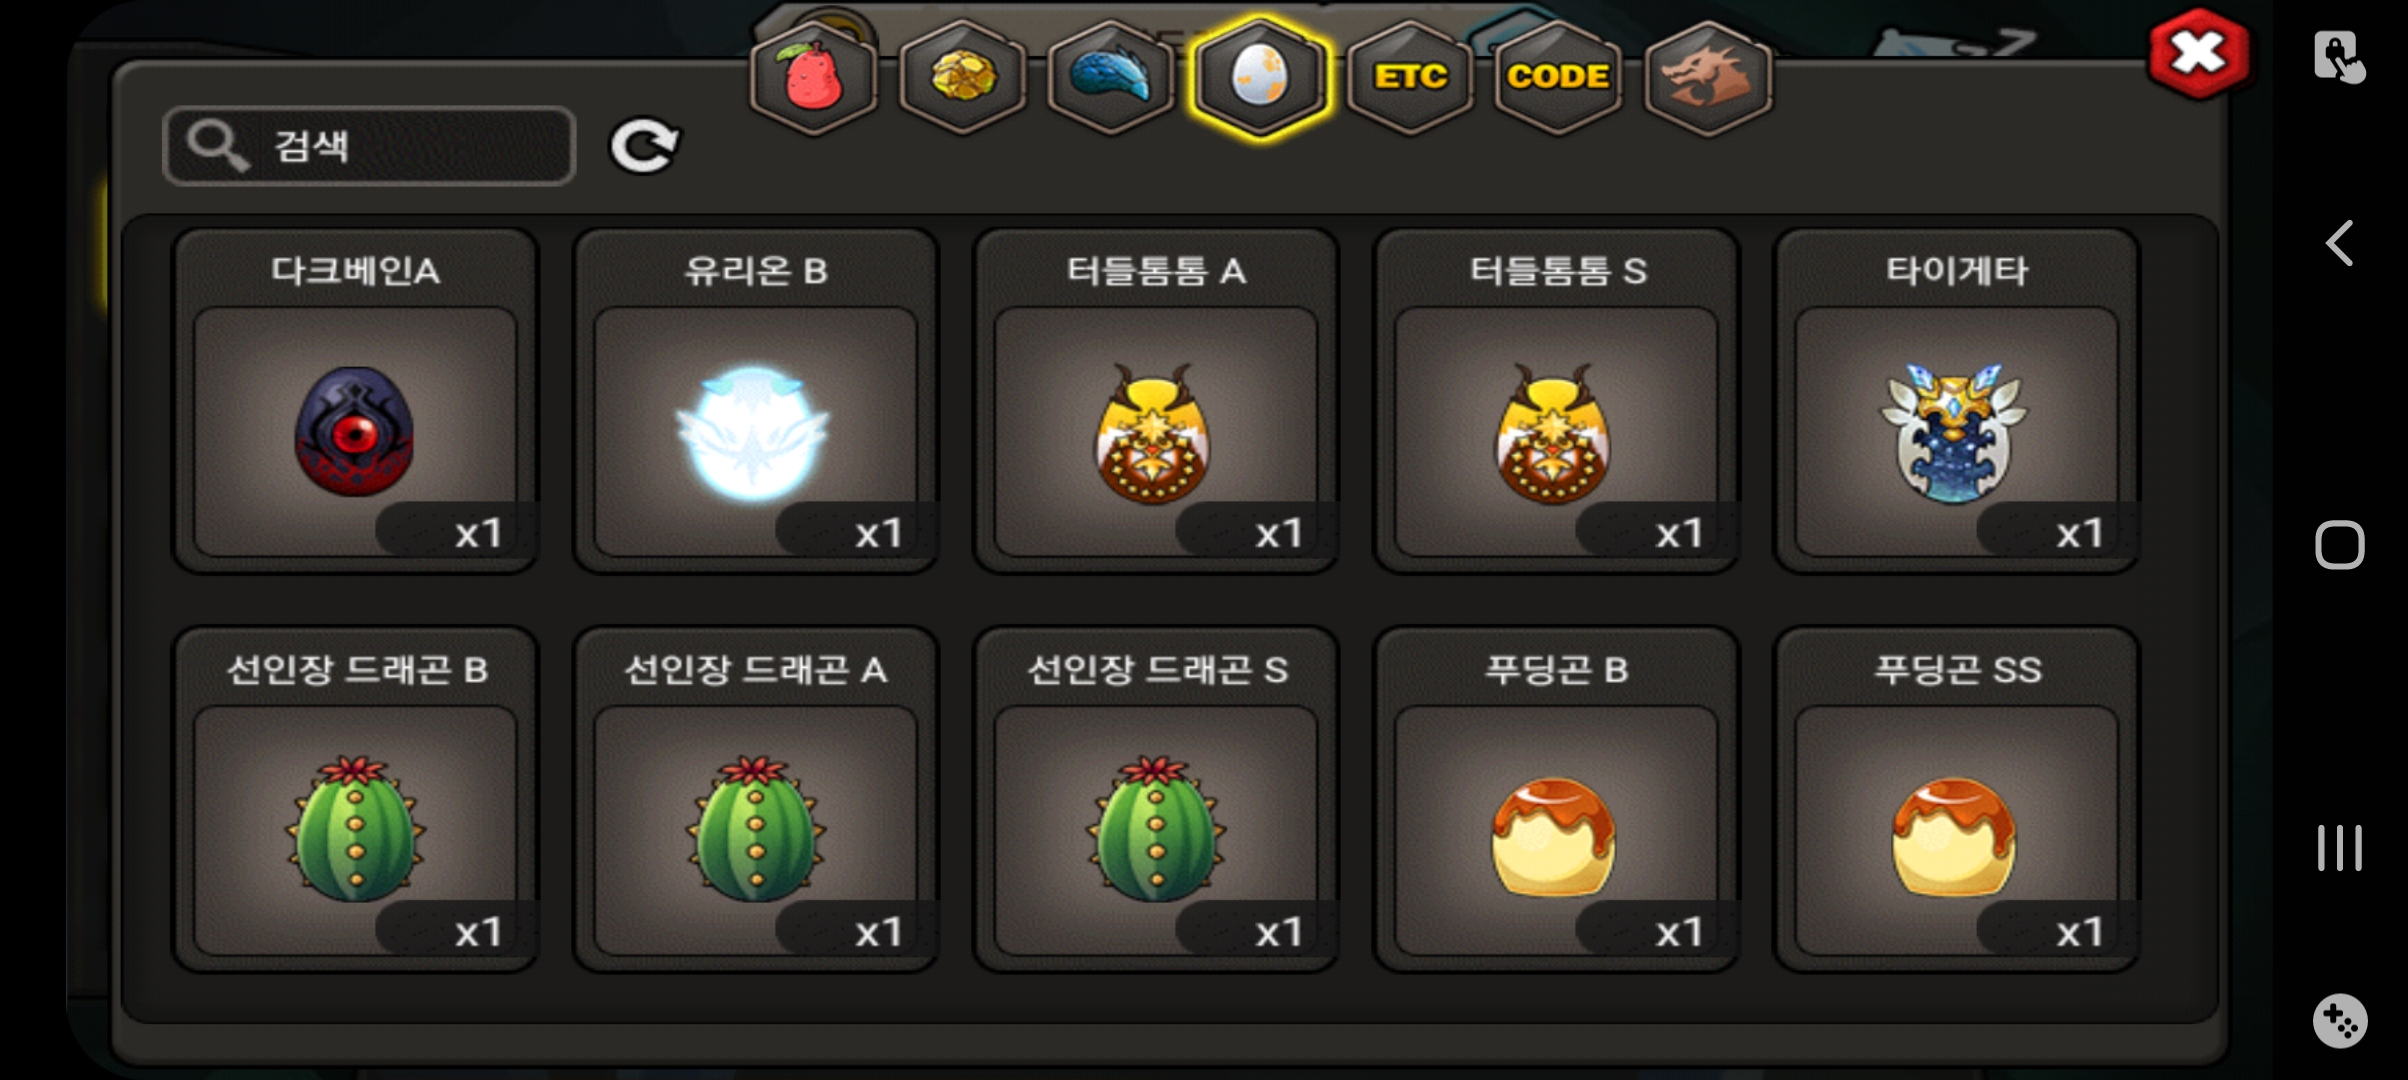Open the brown dragon head tab
Screen dimensions: 2408x1080
(1708, 77)
